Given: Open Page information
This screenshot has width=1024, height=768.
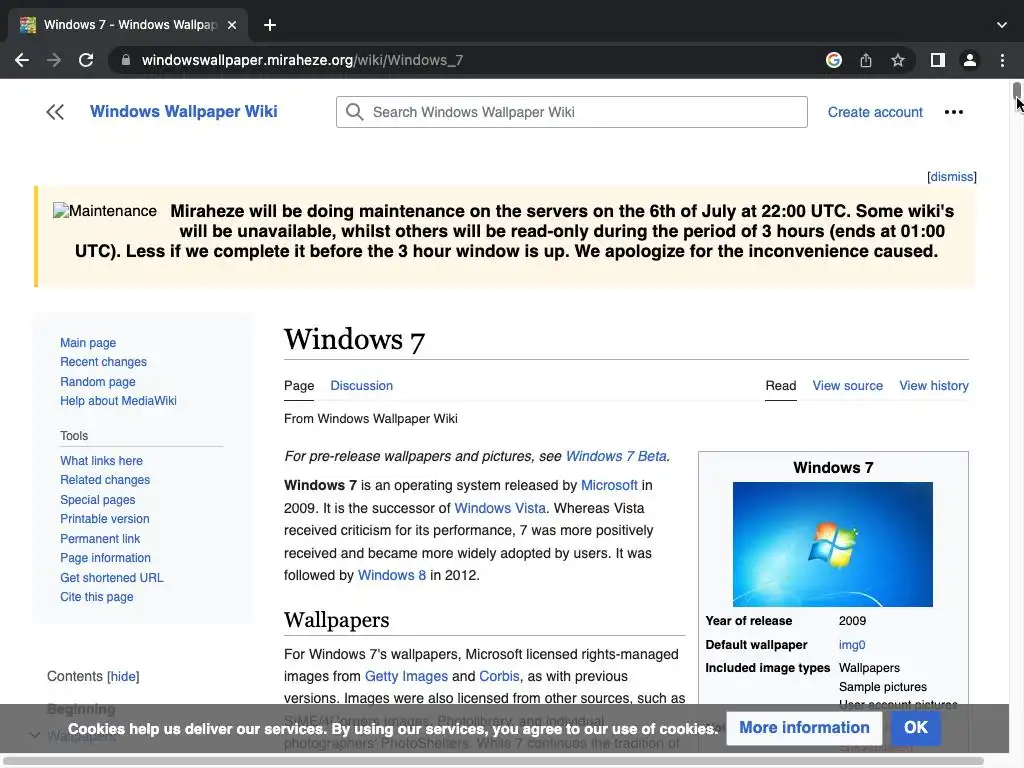Looking at the screenshot, I should coord(105,558).
